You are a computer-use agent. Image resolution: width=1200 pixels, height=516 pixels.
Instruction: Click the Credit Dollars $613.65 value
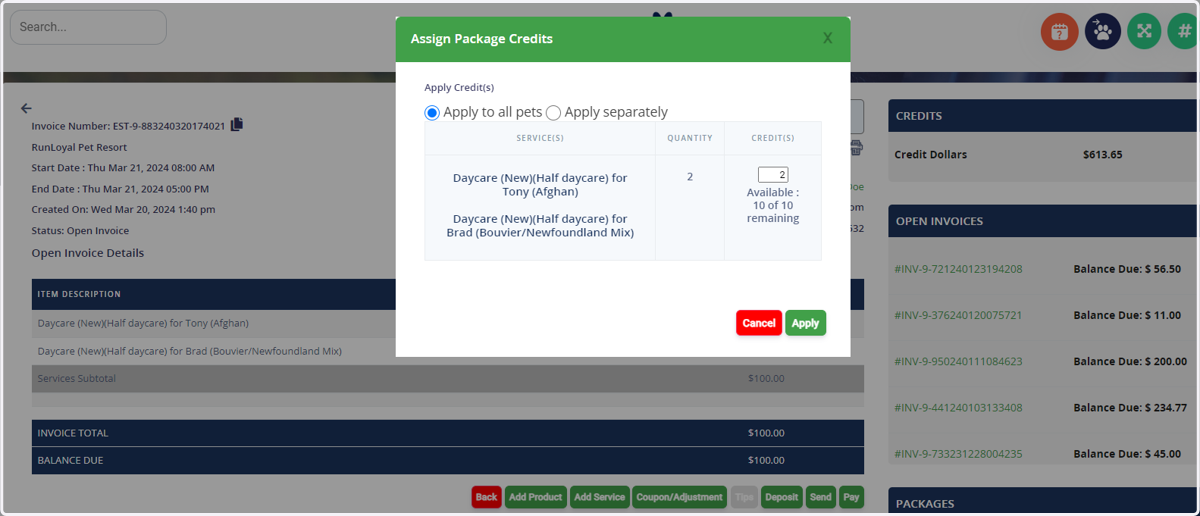coord(1102,155)
